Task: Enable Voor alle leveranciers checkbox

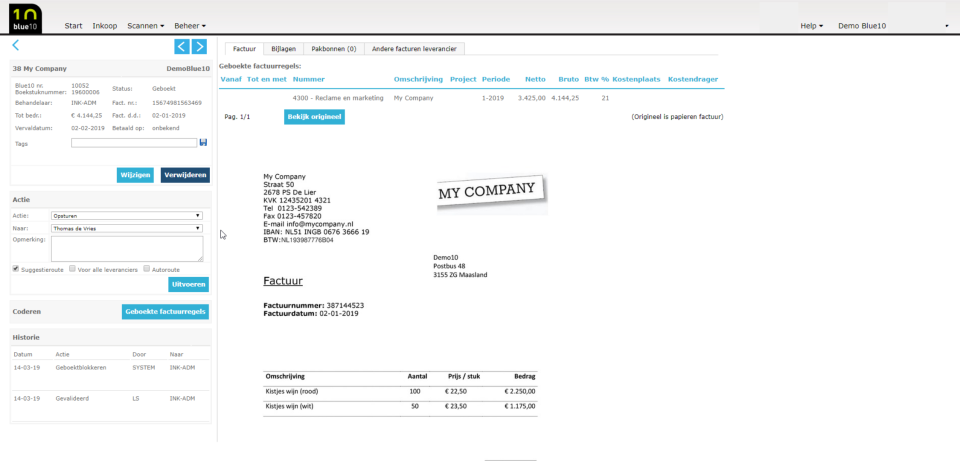Action: click(x=72, y=269)
